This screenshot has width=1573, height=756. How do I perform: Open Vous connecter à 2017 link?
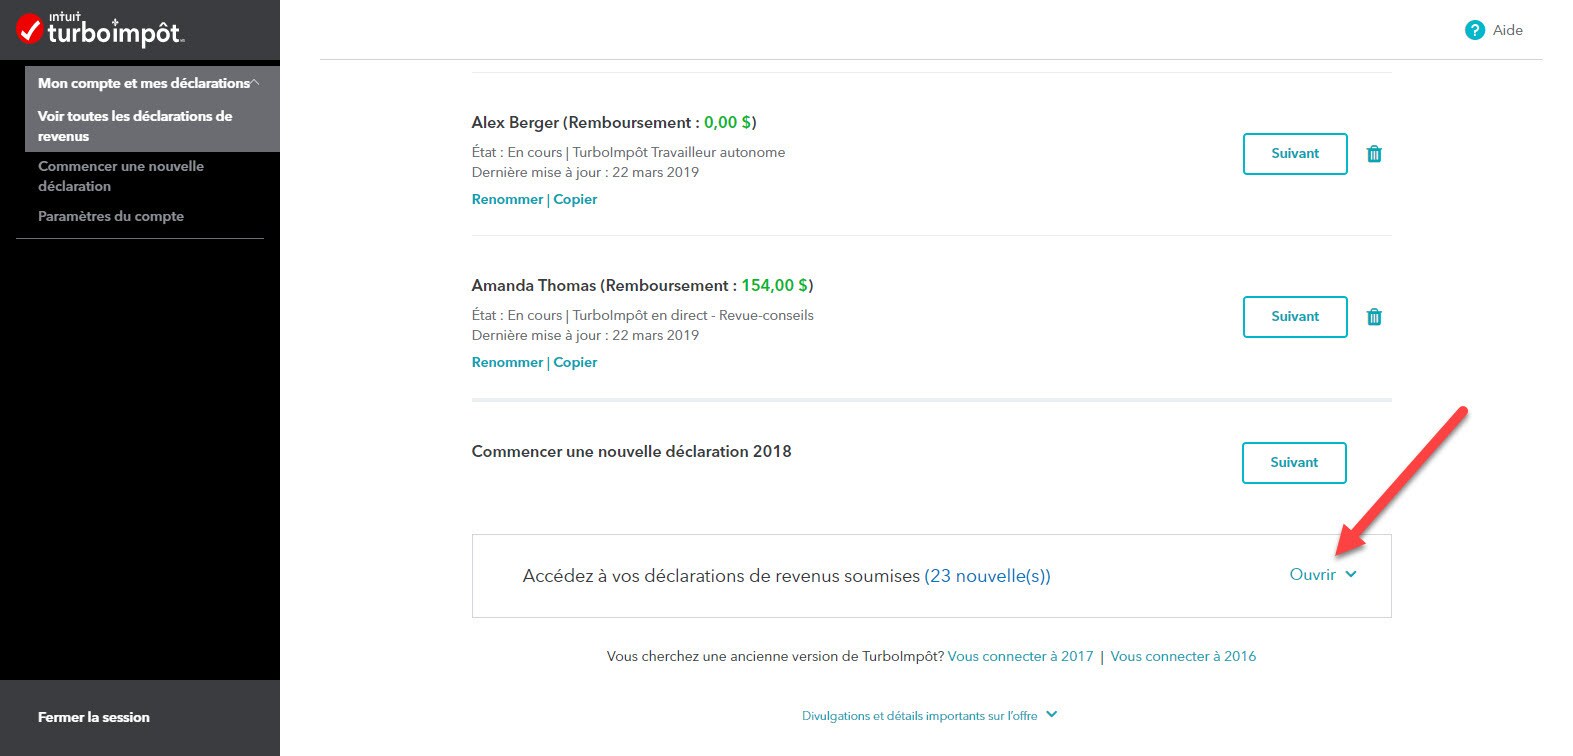coord(1020,656)
